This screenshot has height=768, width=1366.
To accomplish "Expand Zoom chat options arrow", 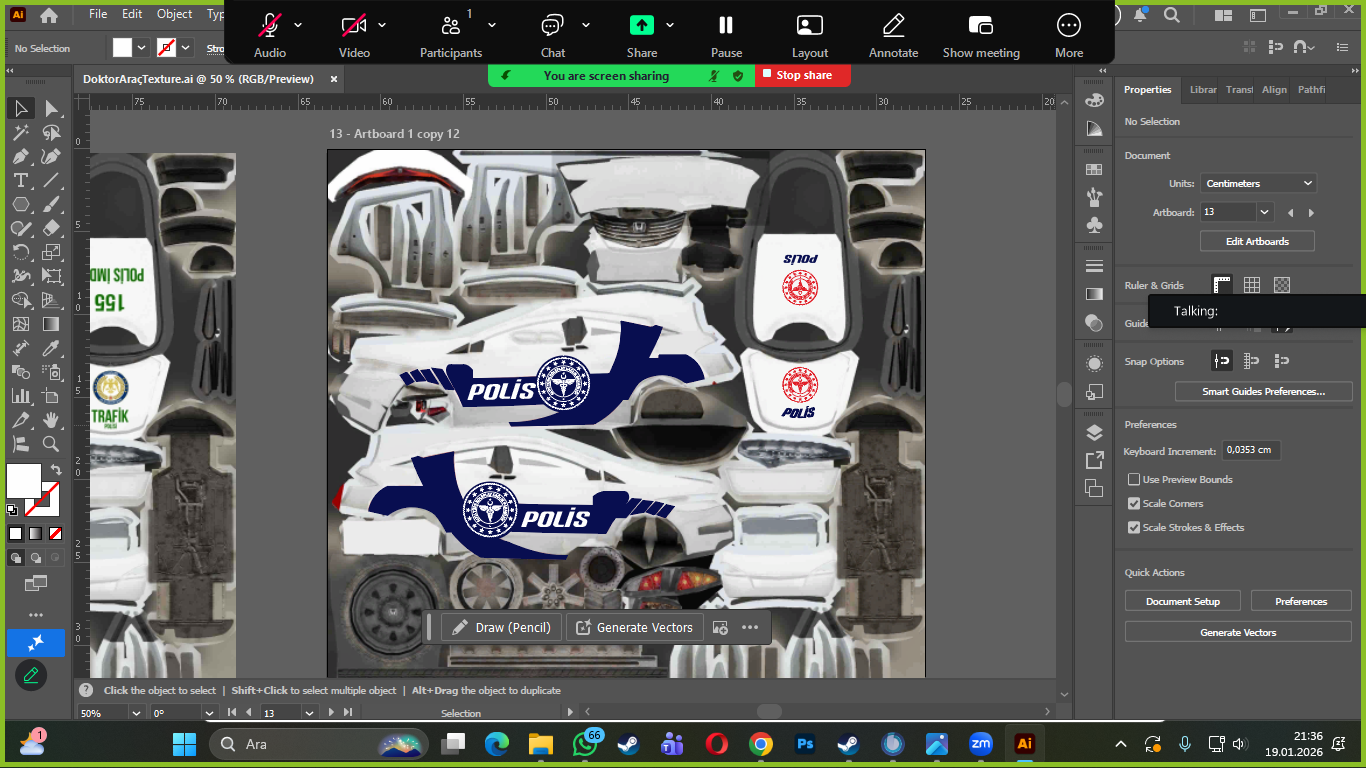I will point(586,25).
